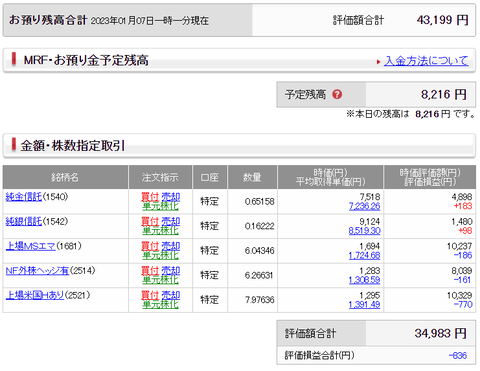Screen dimensions: 480x371
Task: Open average cost 1,724.68 link
Action: pos(364,255)
